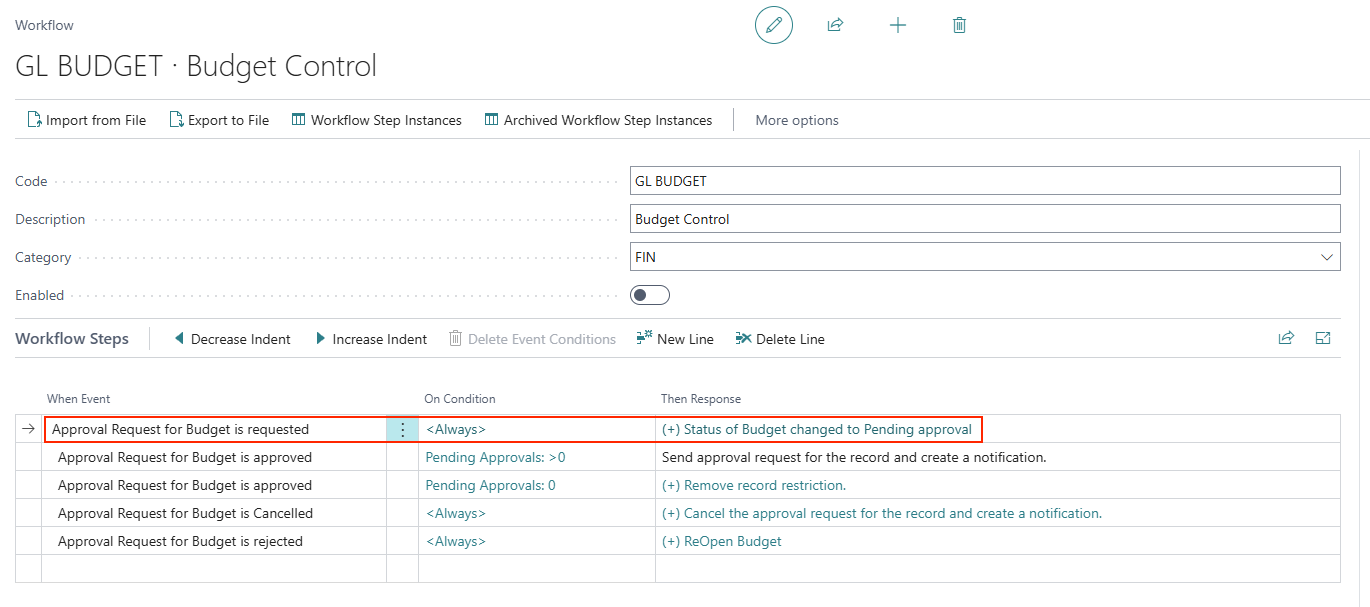Add a New Line to workflow steps
The image size is (1370, 607).
pos(675,339)
